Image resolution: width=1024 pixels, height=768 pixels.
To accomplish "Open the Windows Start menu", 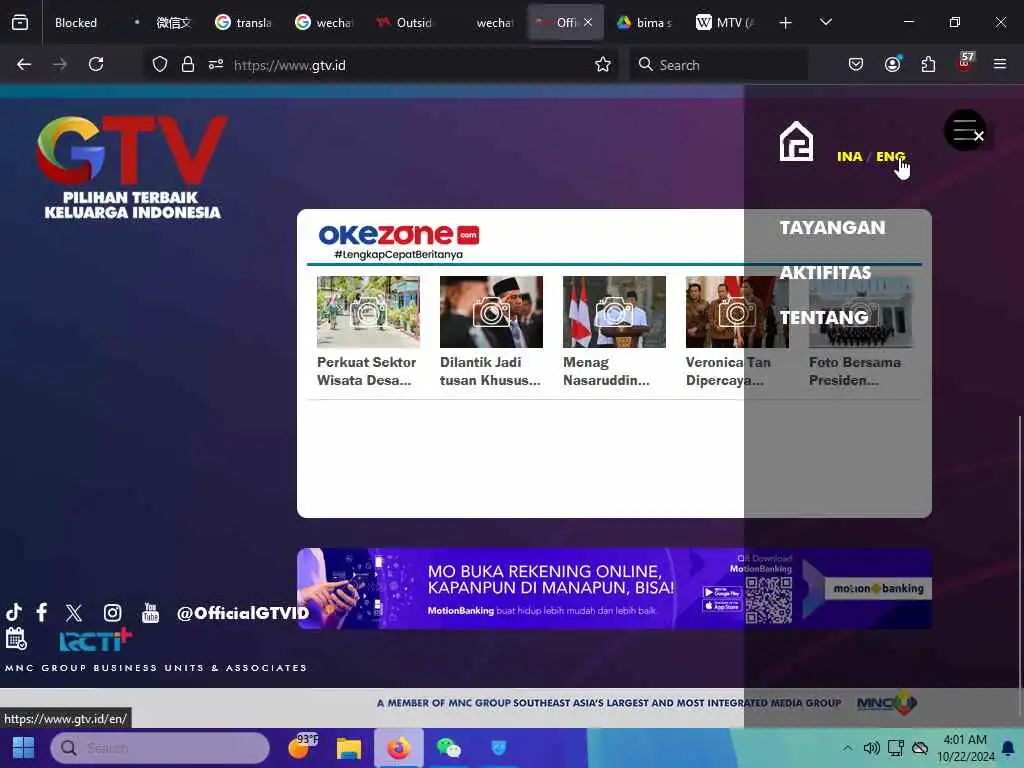I will coord(24,748).
